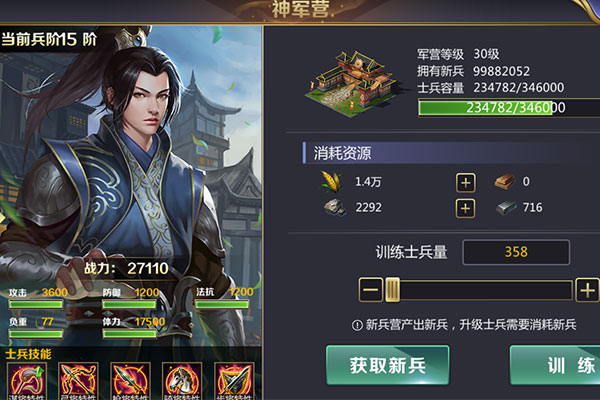Increase training amount with plus button
Image resolution: width=600 pixels, height=400 pixels.
[x=587, y=290]
